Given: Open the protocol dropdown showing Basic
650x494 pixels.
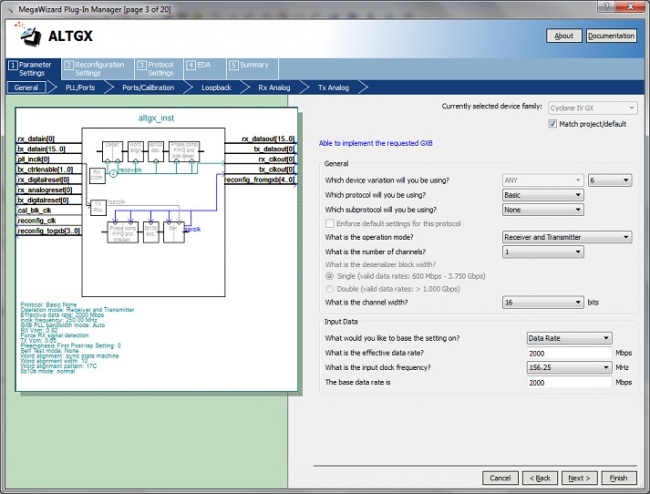Looking at the screenshot, I should pos(543,195).
